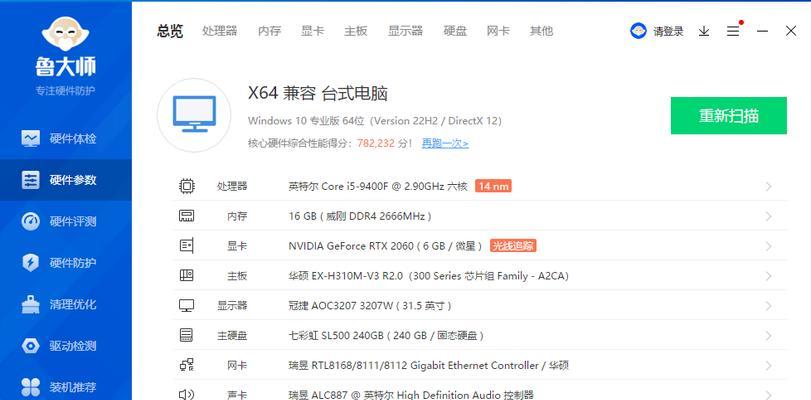Viewport: 811px width, 400px height.
Task: Click the 内存 memory module icon
Action: pyautogui.click(x=186, y=216)
